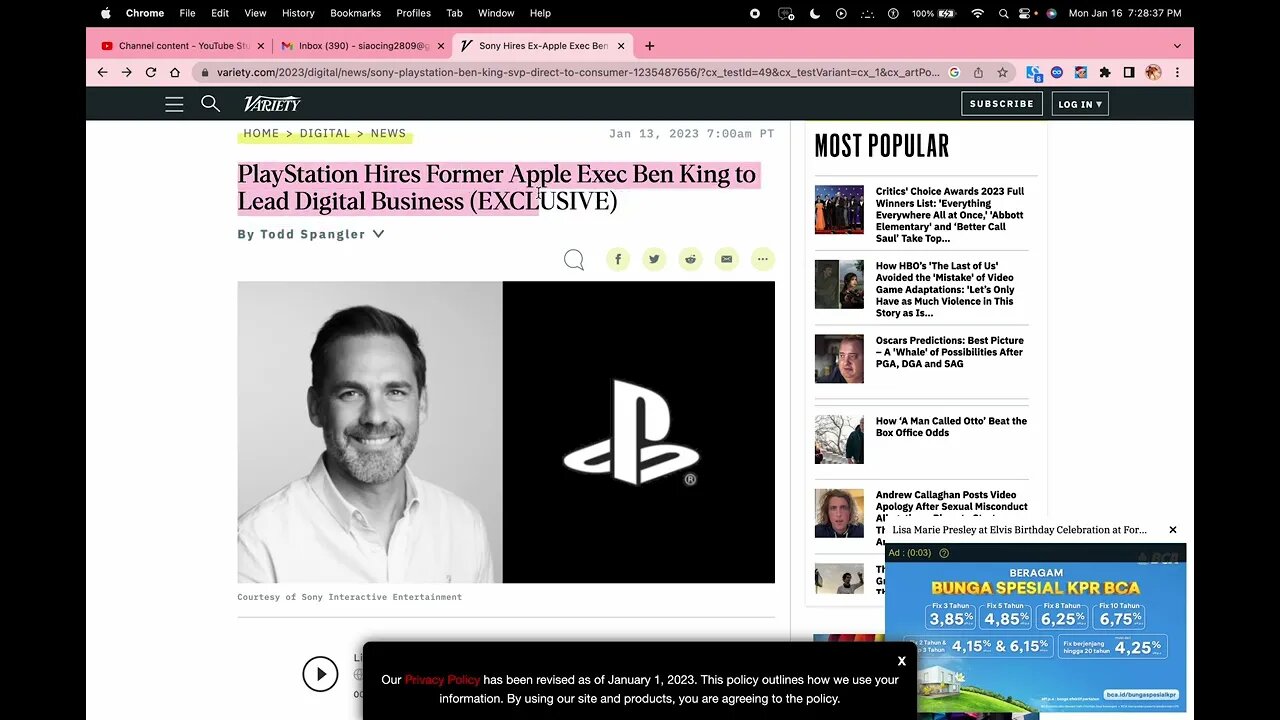Click HOME breadcrumb link
This screenshot has height=720, width=1280.
[261, 133]
